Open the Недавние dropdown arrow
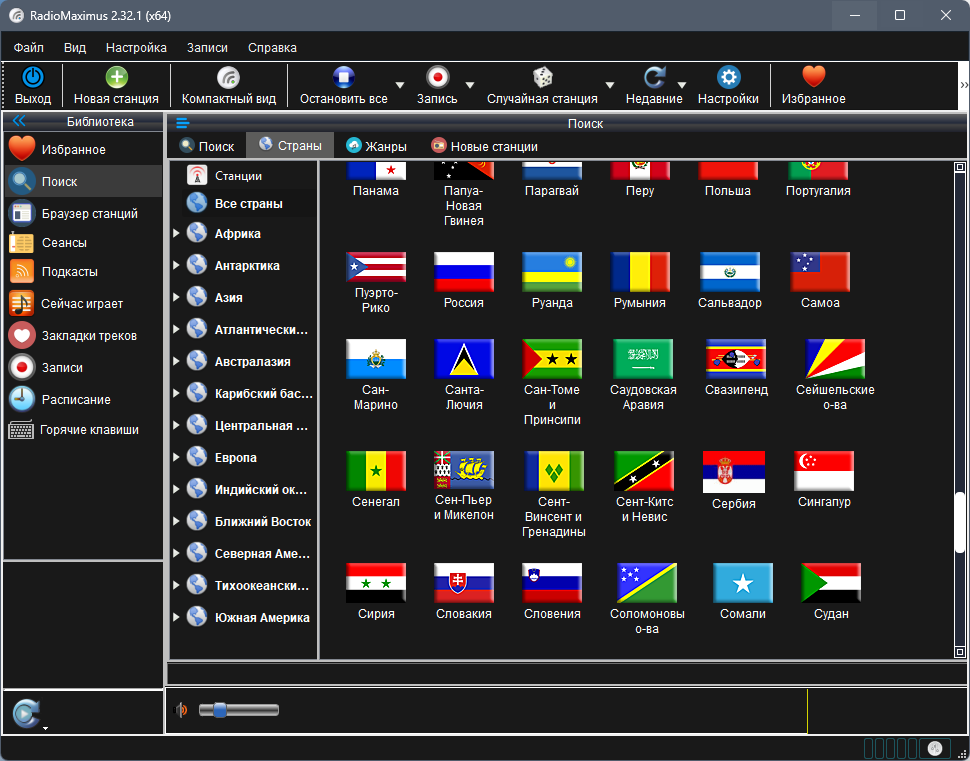 coord(682,85)
